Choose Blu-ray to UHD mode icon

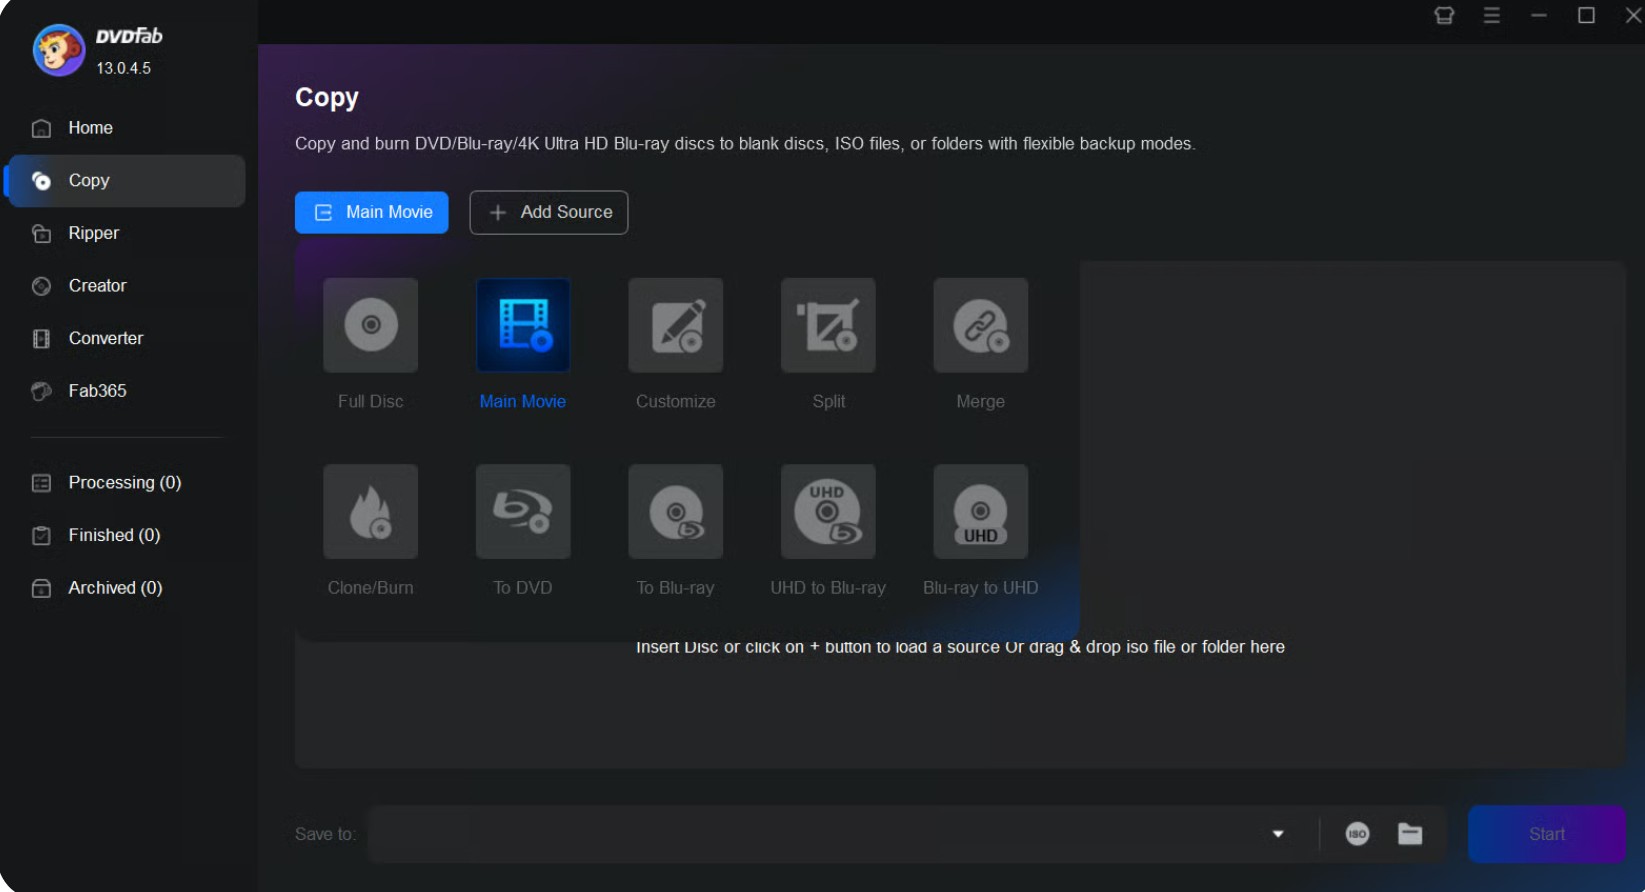pos(980,511)
